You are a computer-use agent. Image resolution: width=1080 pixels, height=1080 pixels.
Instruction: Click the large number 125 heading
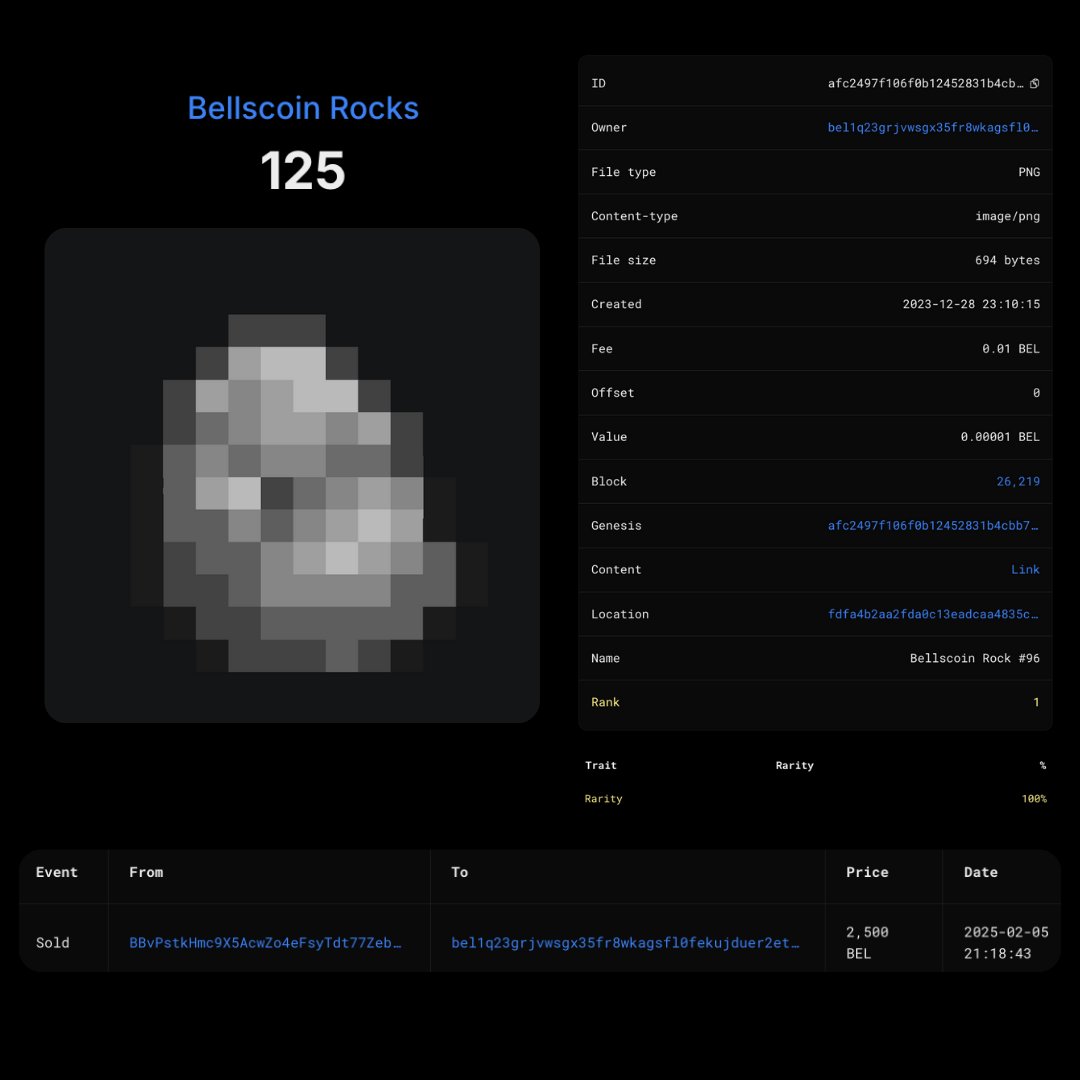302,171
